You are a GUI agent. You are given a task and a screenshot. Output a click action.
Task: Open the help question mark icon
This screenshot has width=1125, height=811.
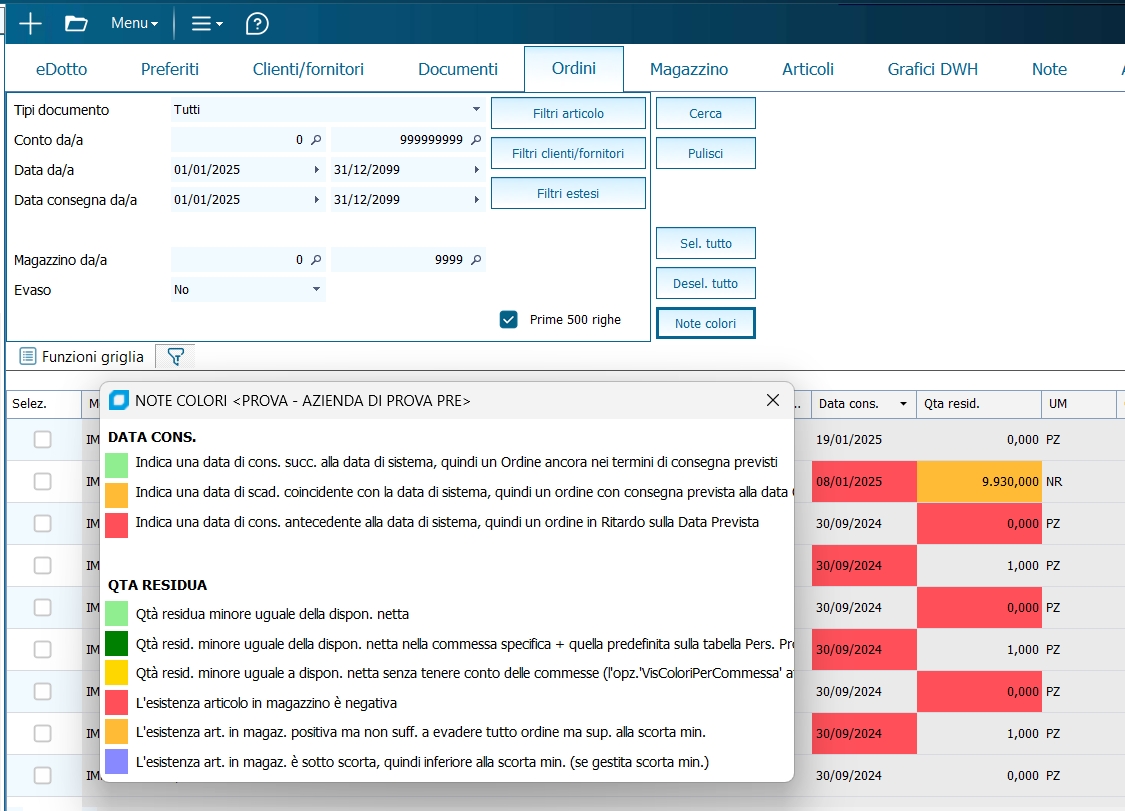coord(257,24)
